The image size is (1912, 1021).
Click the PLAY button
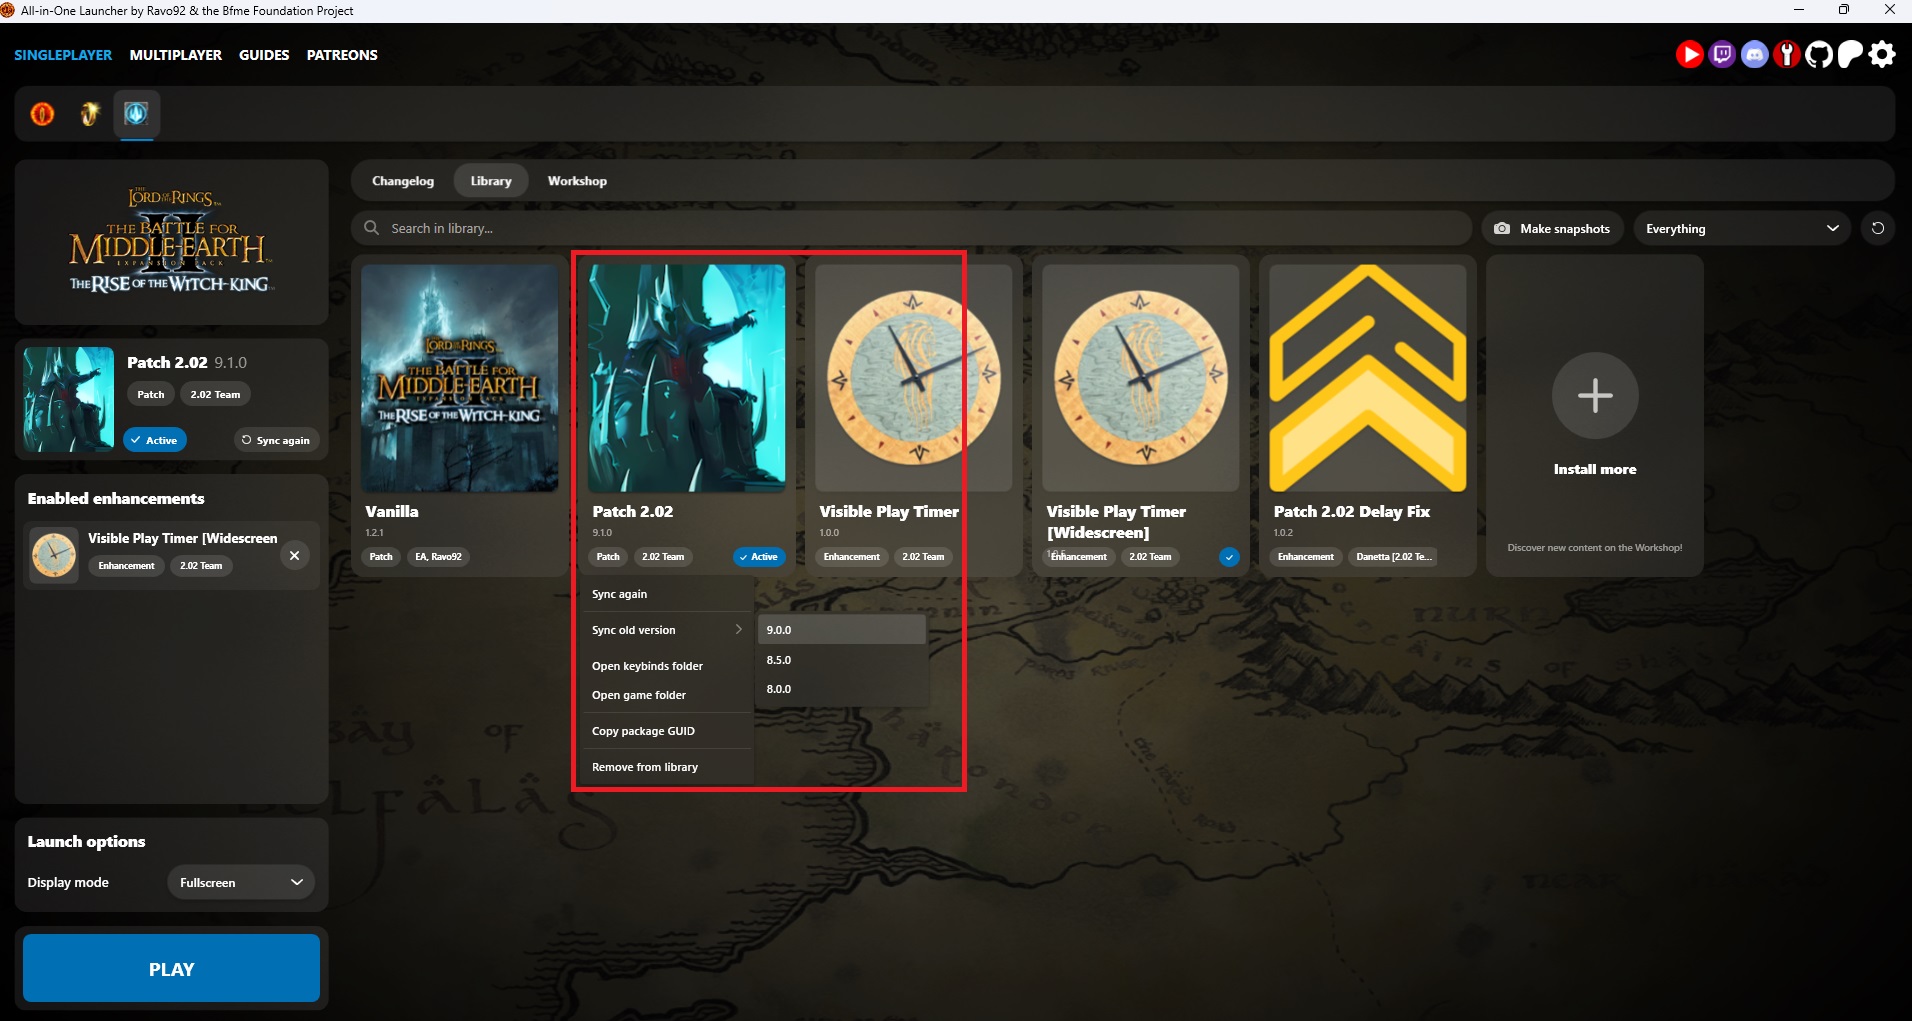coord(170,967)
